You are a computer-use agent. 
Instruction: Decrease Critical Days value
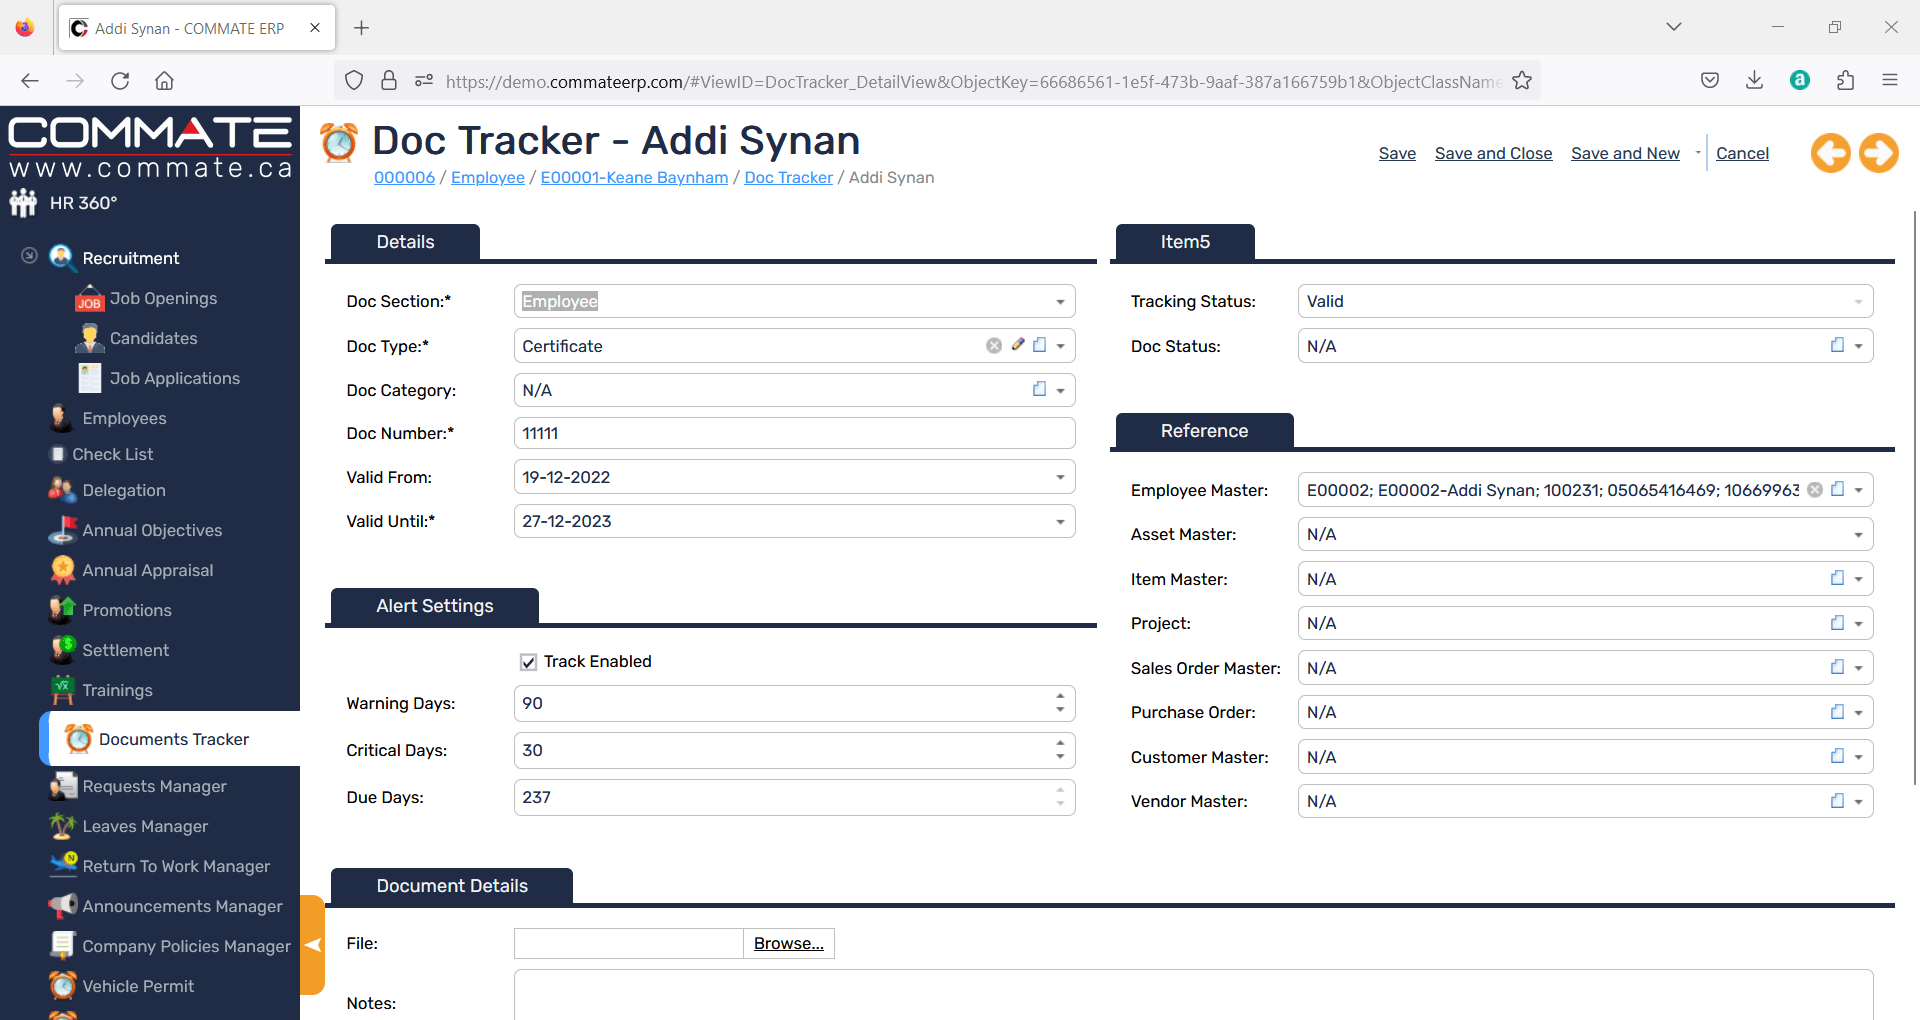1060,757
